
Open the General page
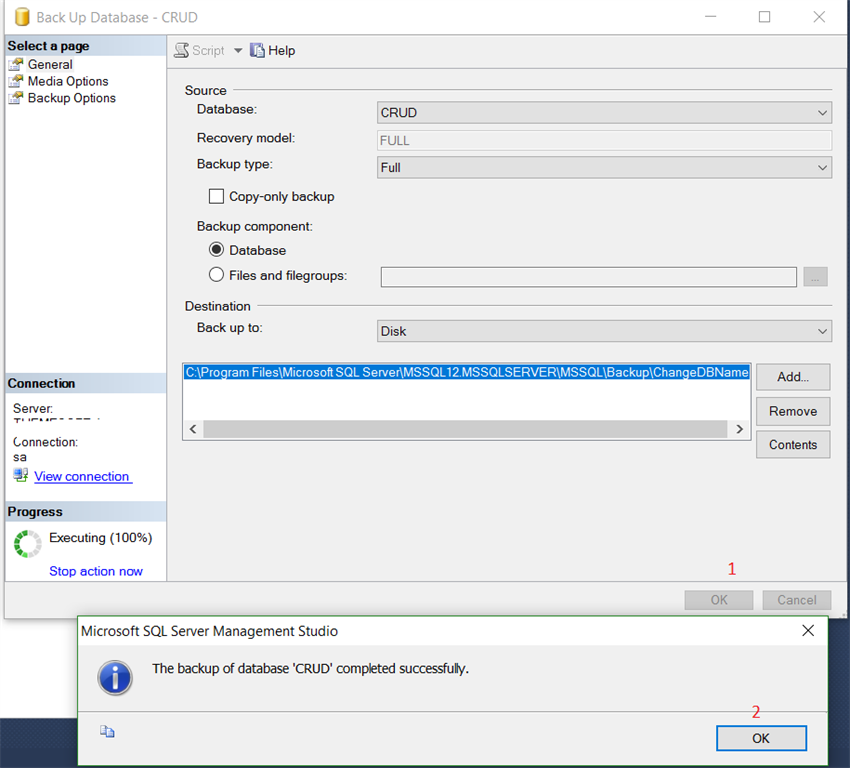coord(50,64)
